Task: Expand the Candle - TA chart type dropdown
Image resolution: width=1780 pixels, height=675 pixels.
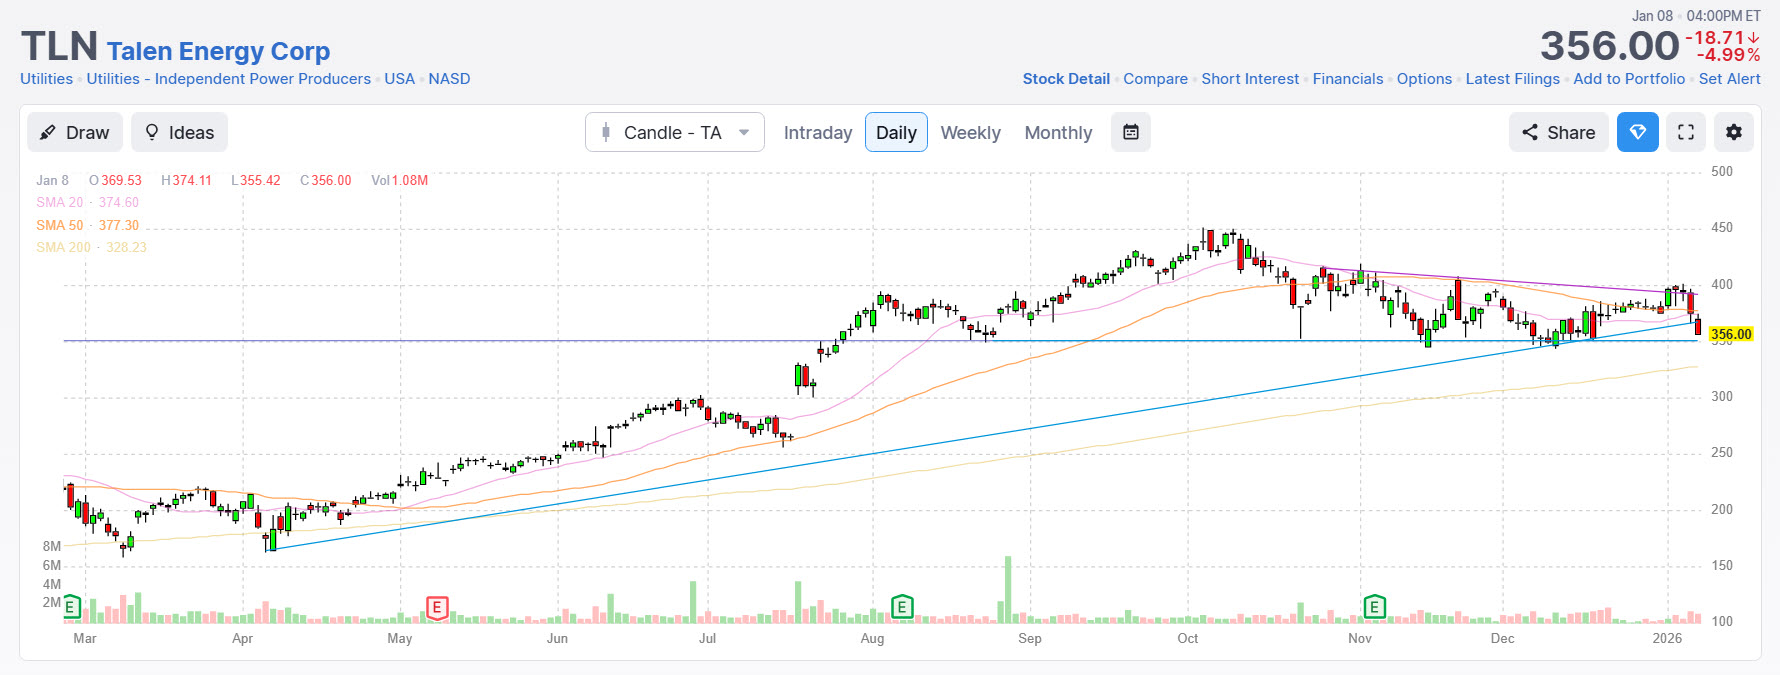Action: click(674, 132)
